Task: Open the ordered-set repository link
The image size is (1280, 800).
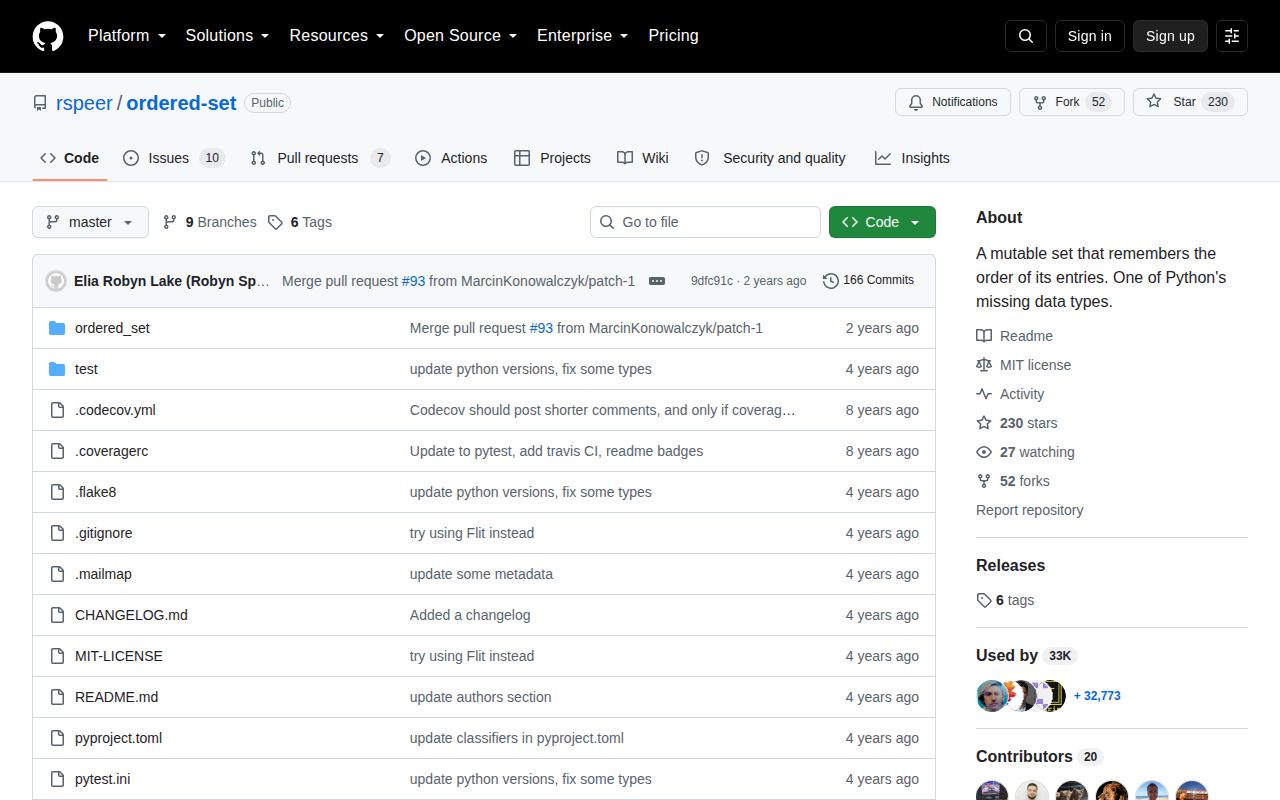Action: point(181,103)
